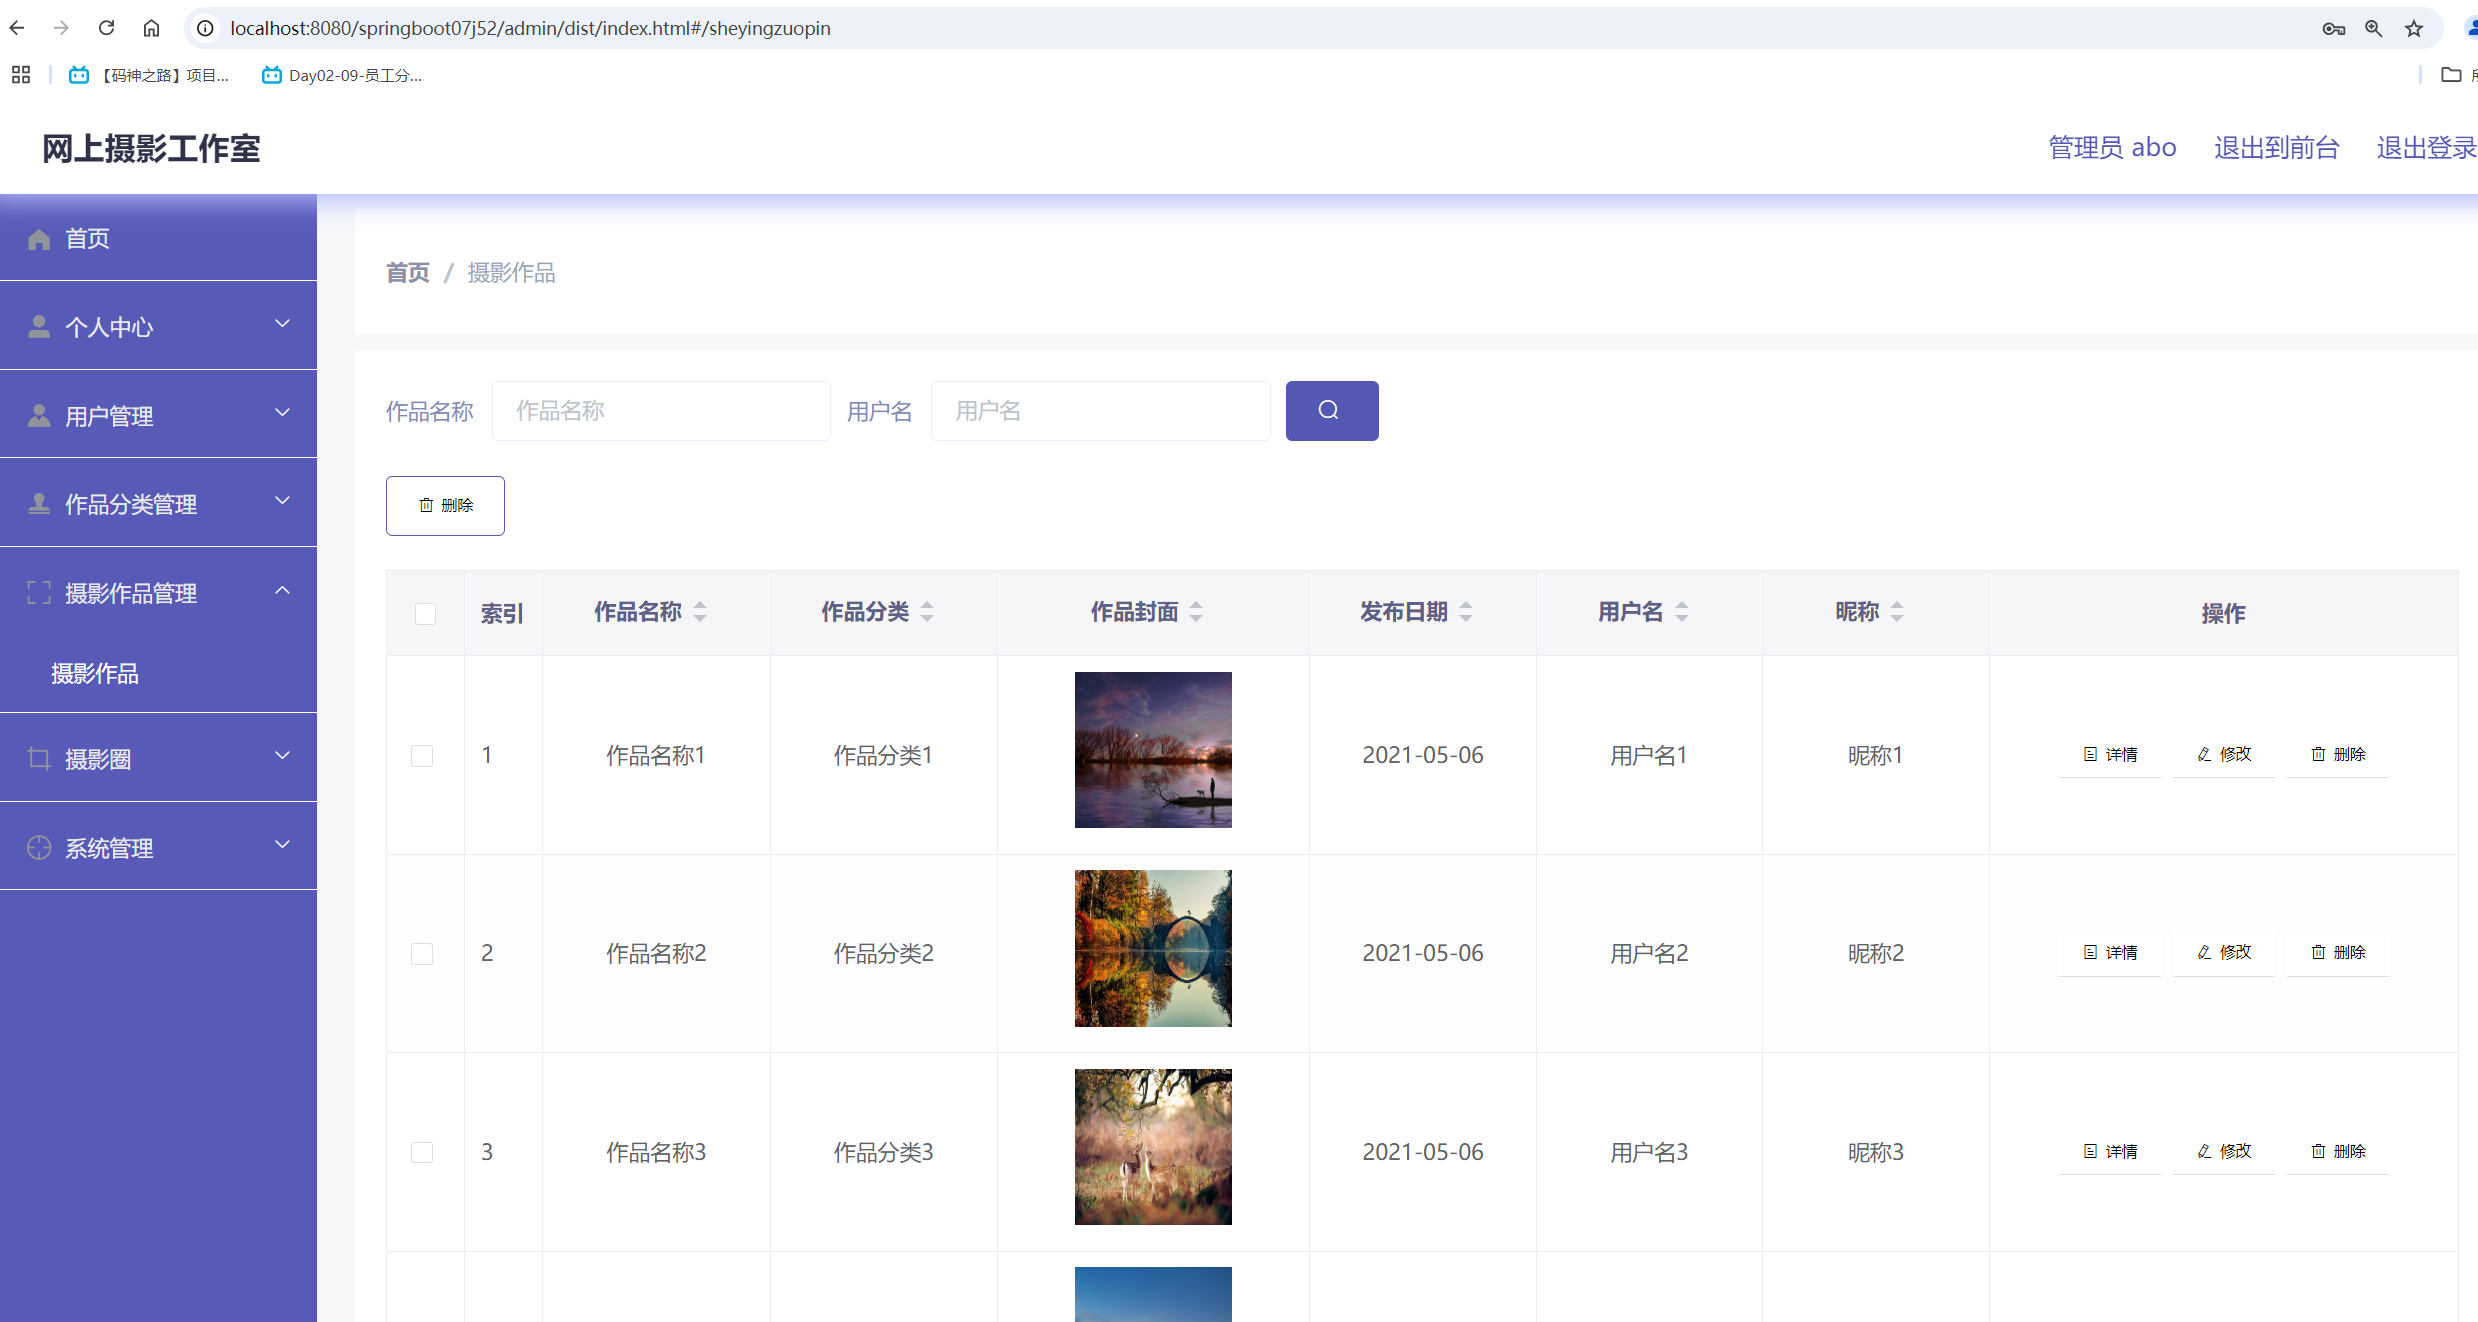Click the magnifier search button
Screen dimensions: 2478x1322
pyautogui.click(x=1331, y=410)
